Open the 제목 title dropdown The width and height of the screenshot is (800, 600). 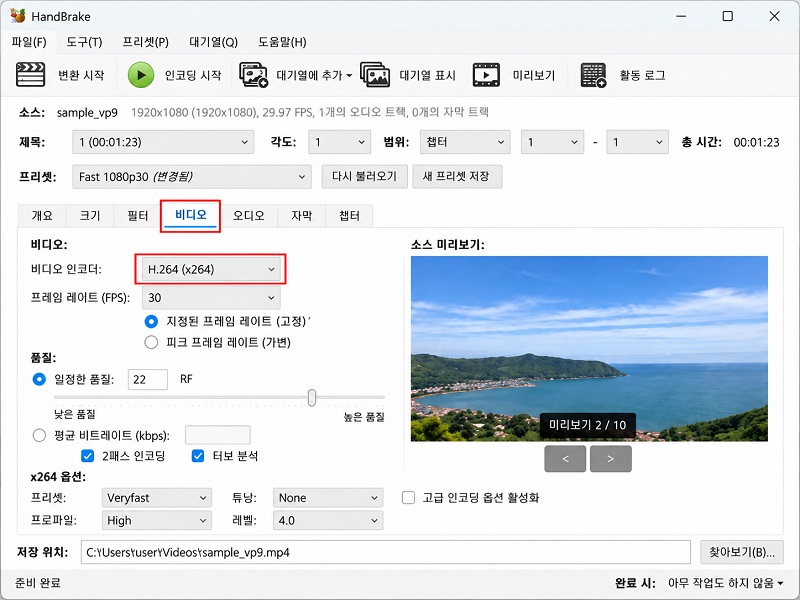163,142
